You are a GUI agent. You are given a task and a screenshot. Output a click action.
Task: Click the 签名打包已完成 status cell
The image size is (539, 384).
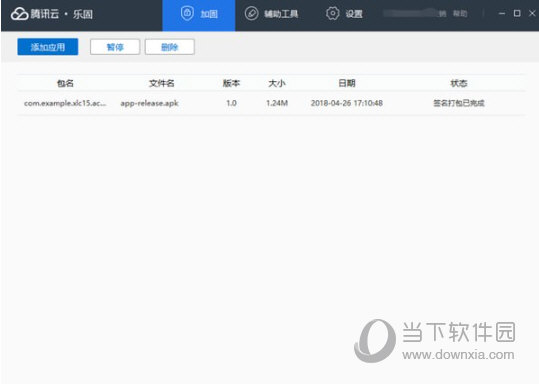[459, 103]
